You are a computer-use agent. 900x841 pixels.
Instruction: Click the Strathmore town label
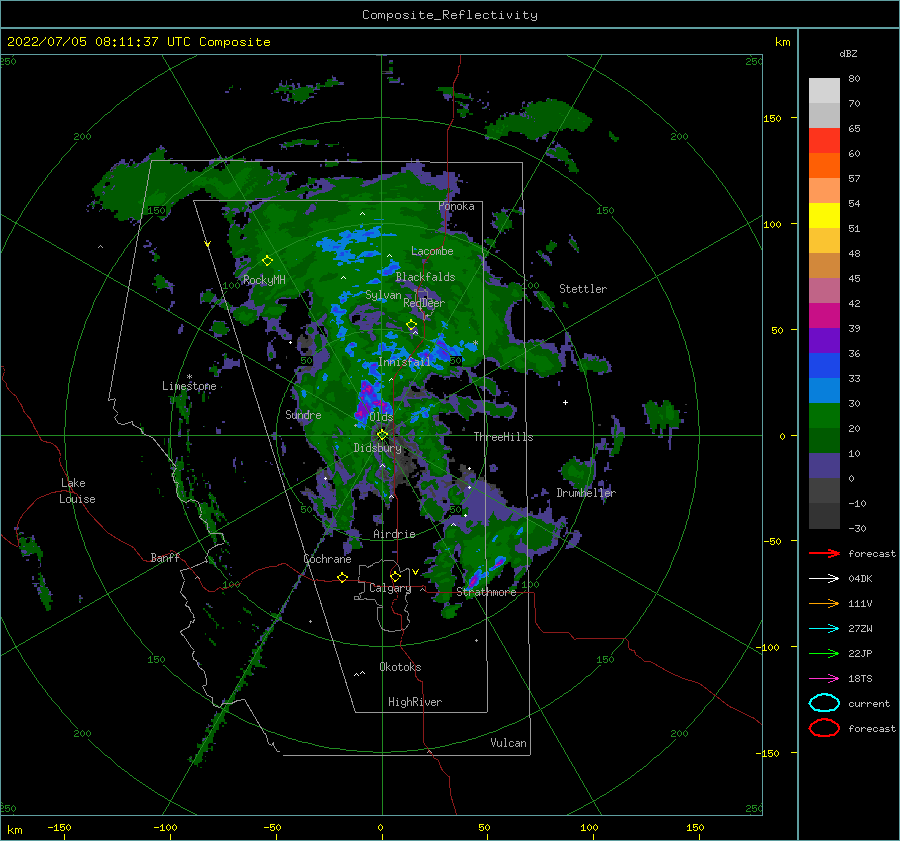(x=486, y=592)
